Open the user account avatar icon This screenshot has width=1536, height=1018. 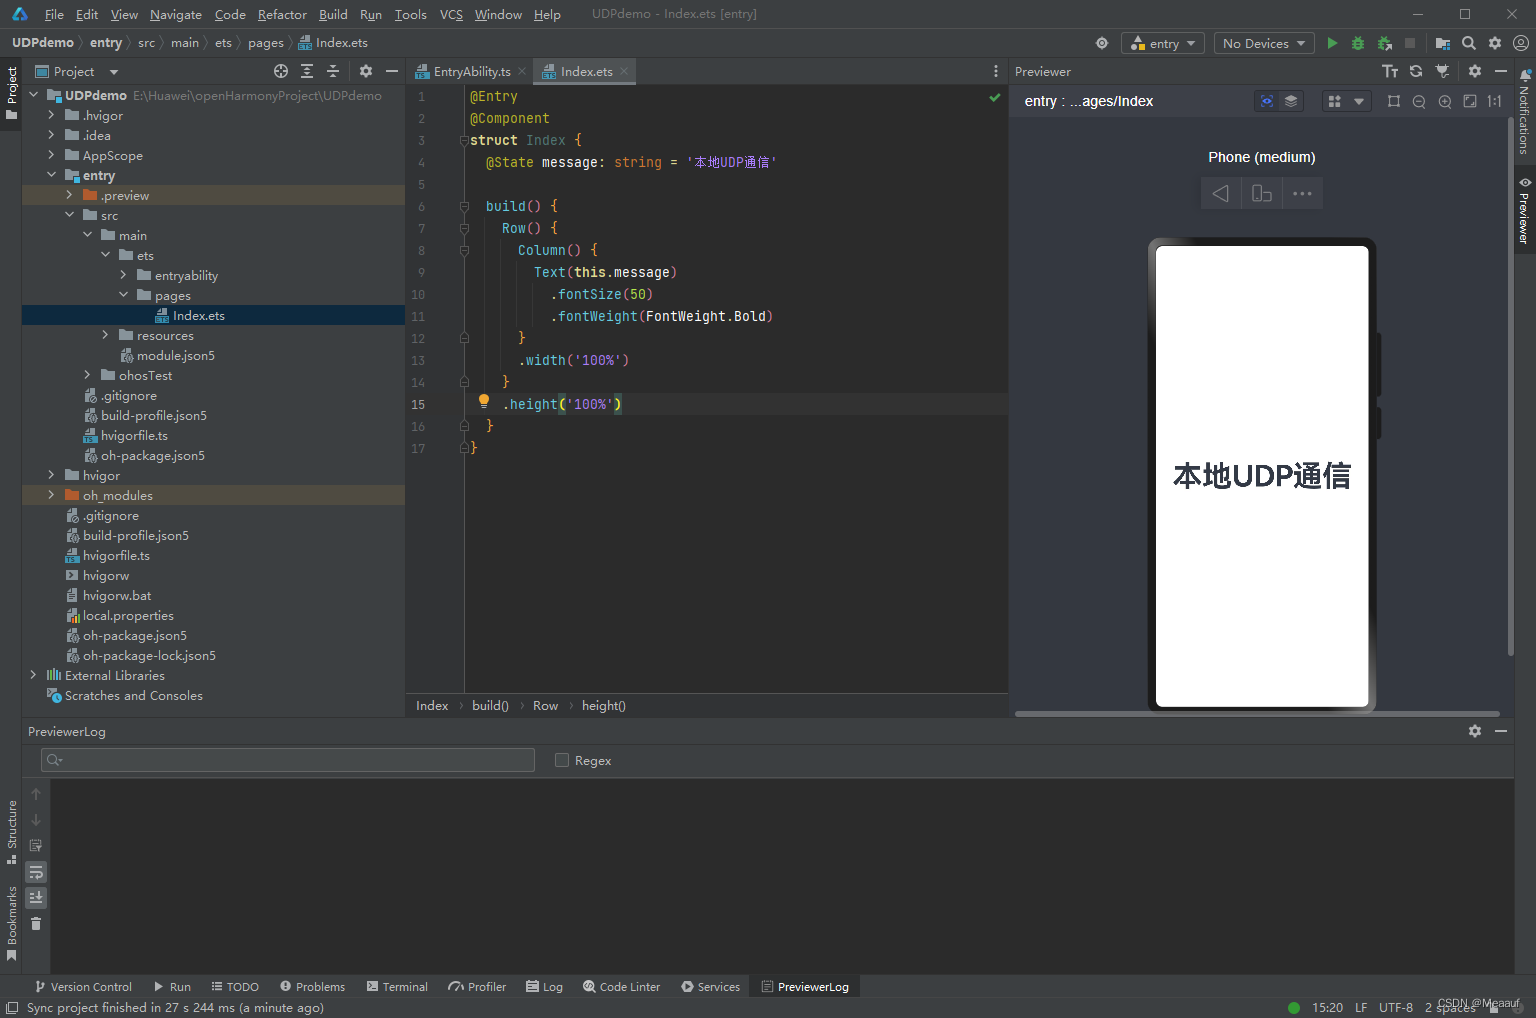pyautogui.click(x=1521, y=43)
